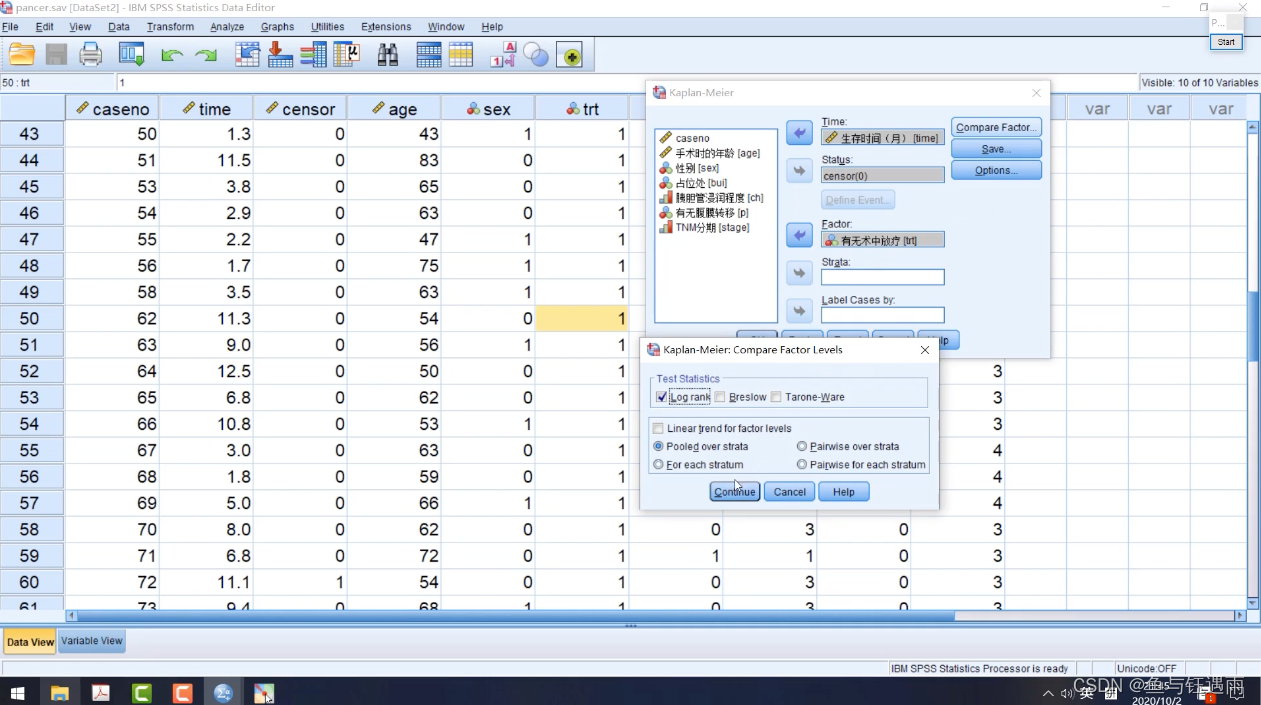The width and height of the screenshot is (1261, 705).
Task: Click the Undo arrow in the toolbar
Action: (172, 56)
